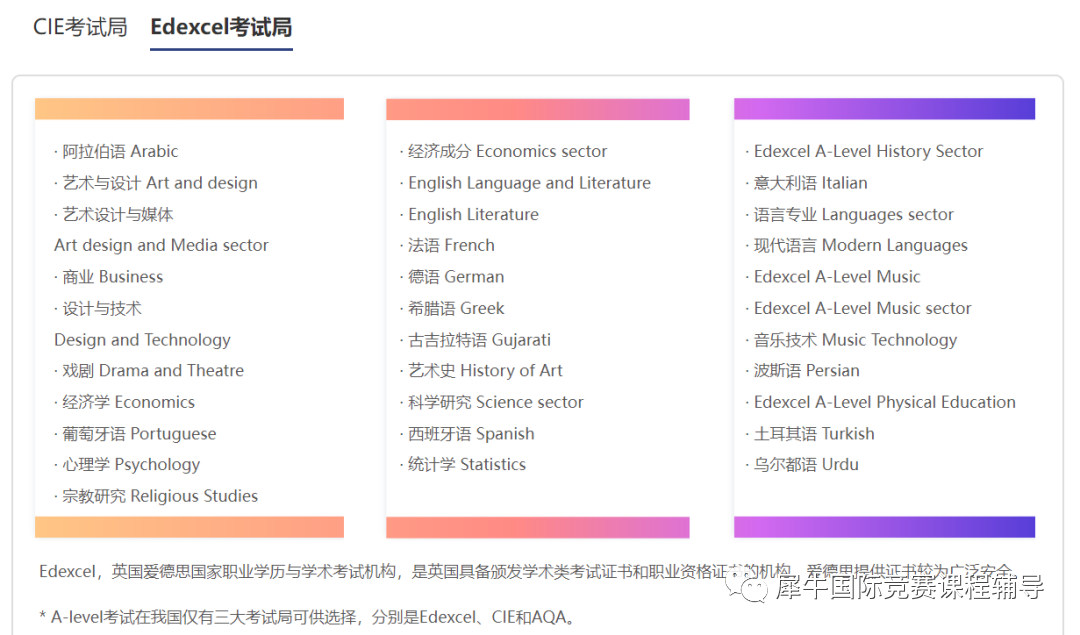The height and width of the screenshot is (635, 1080).
Task: Select the 统计学 Statistics subject
Action: click(x=467, y=465)
